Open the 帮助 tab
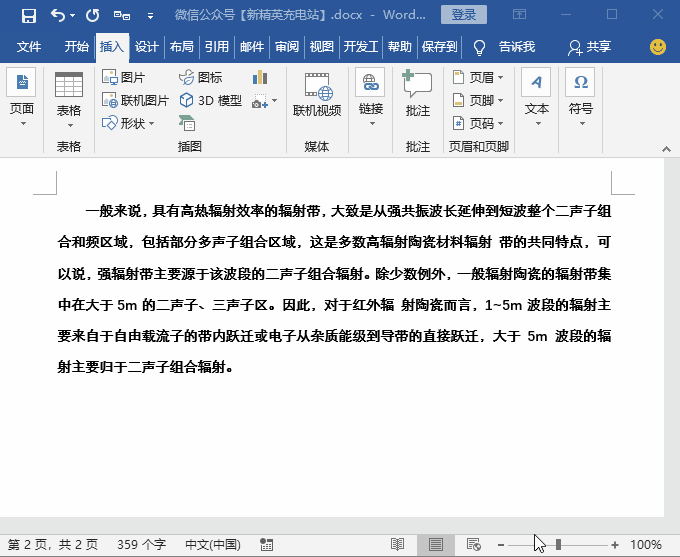Viewport: 680px width, 557px height. (399, 46)
